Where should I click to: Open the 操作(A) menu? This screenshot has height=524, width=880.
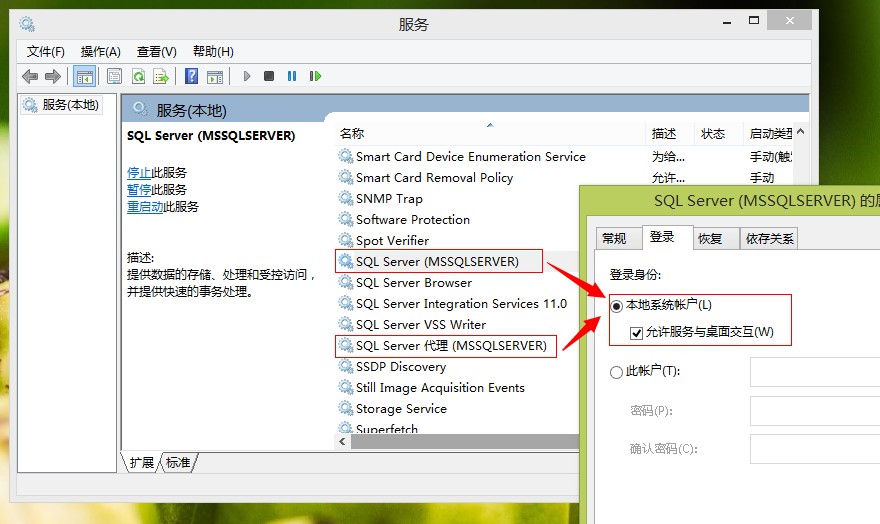[100, 52]
